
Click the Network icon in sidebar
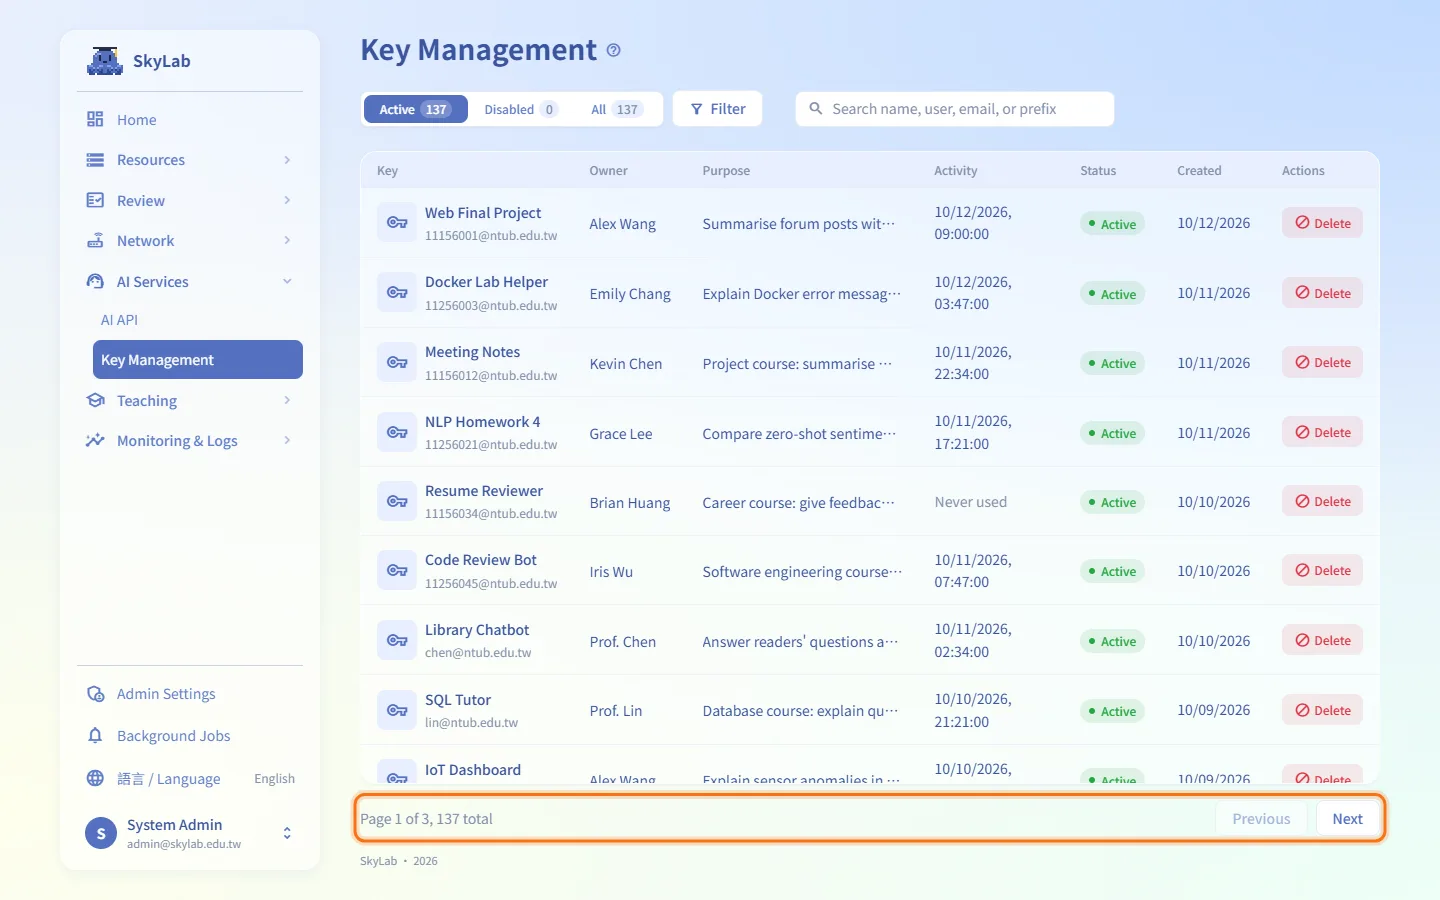[x=95, y=241]
